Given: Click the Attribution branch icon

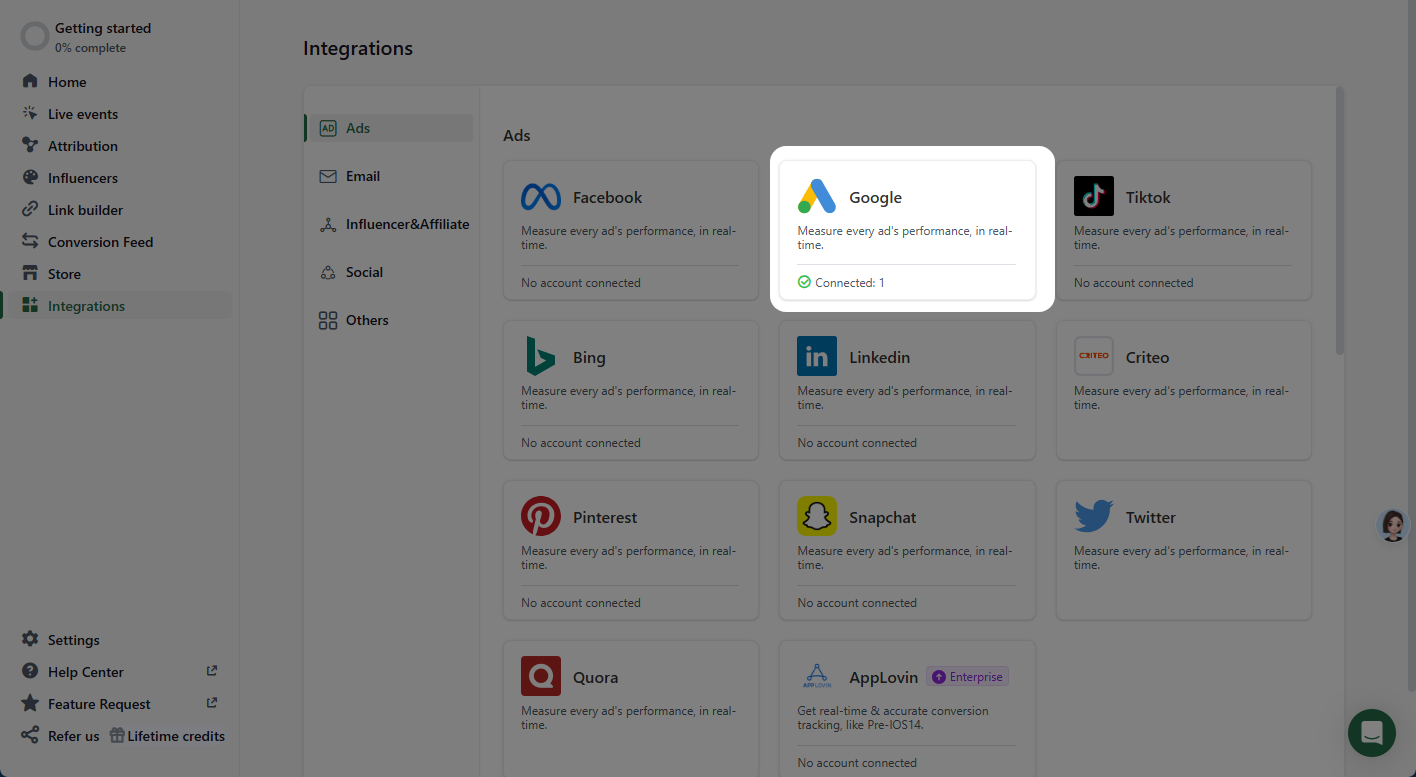Looking at the screenshot, I should coord(30,145).
